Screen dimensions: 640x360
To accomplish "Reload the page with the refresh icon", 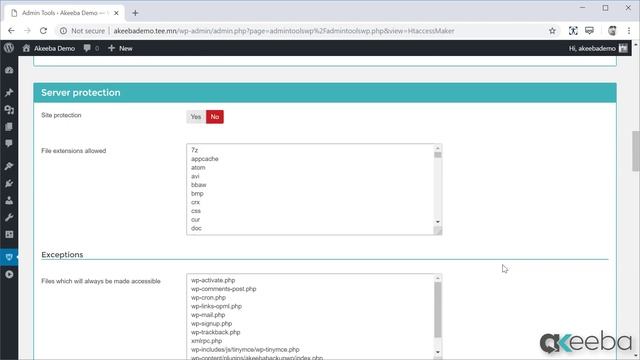I will pos(43,31).
